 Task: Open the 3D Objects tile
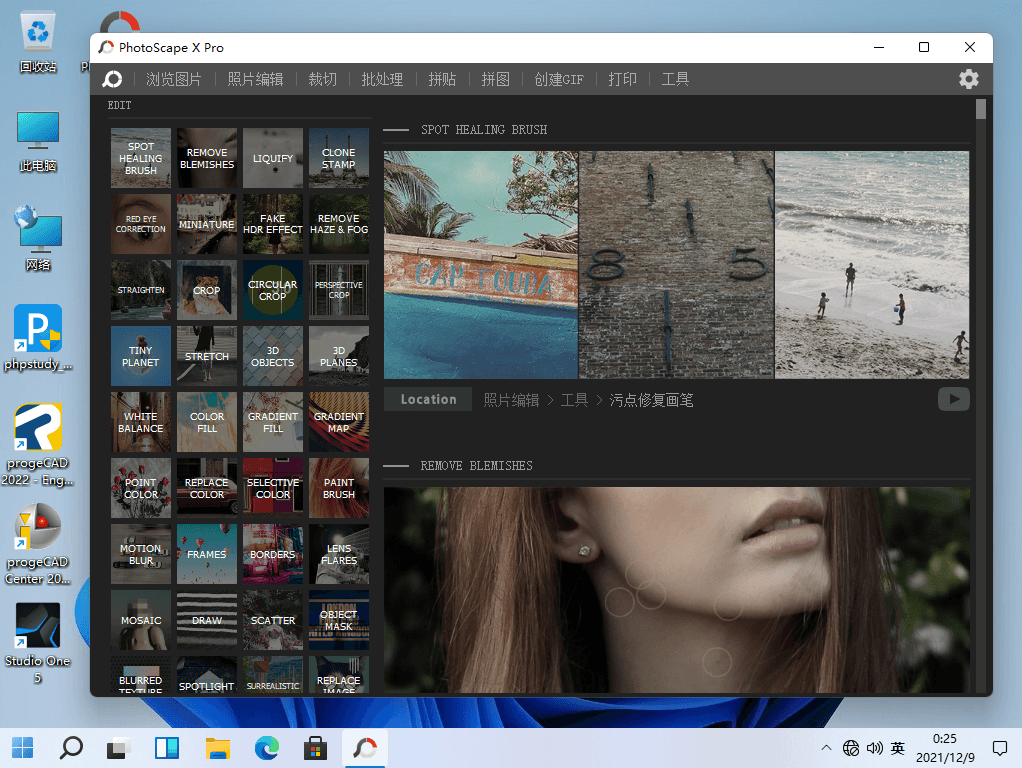(x=273, y=356)
